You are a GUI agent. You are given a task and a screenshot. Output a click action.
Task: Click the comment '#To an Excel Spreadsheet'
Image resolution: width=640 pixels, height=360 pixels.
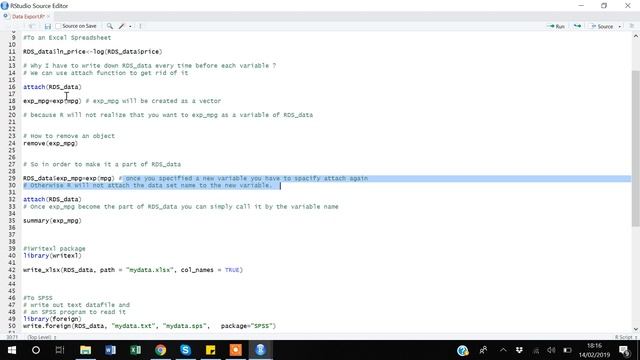(x=67, y=38)
